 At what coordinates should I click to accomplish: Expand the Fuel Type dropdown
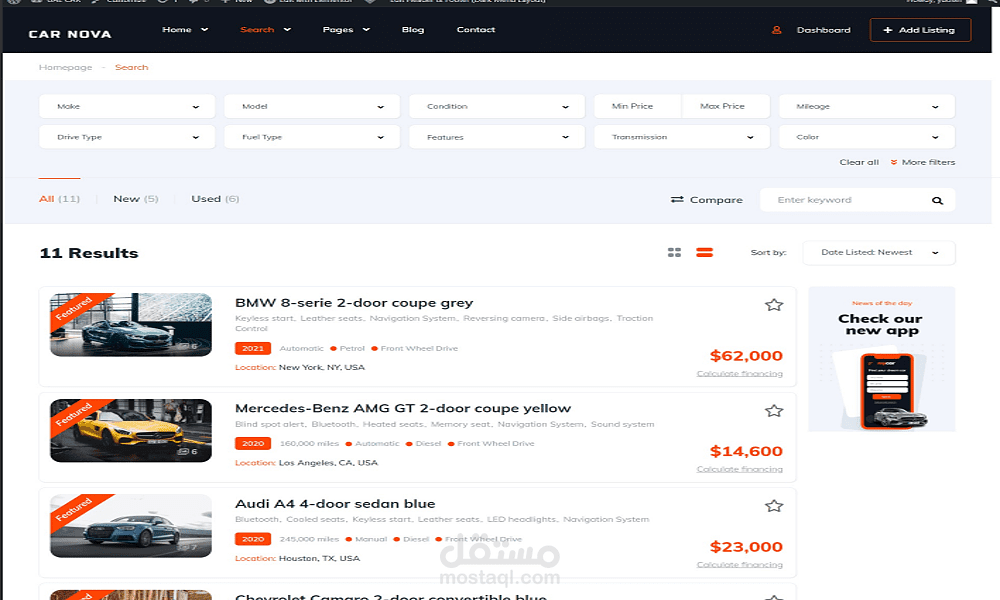point(312,137)
